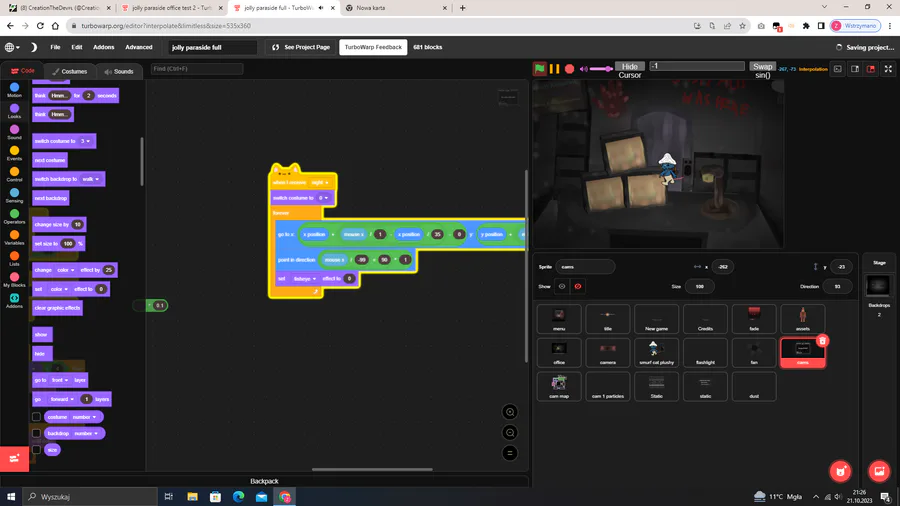Check the size reporter checkbox

tap(36, 450)
